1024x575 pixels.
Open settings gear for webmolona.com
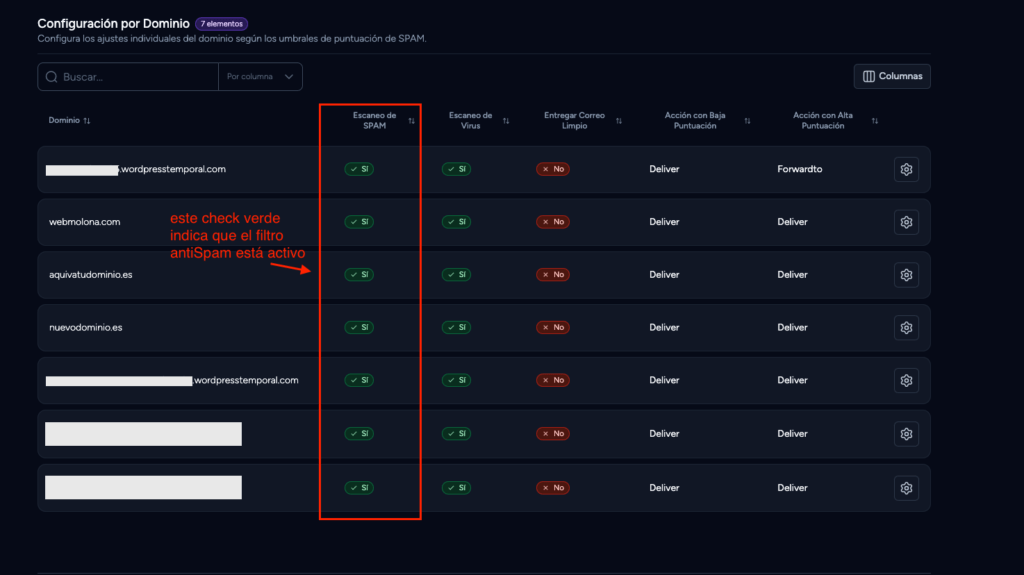tap(906, 222)
